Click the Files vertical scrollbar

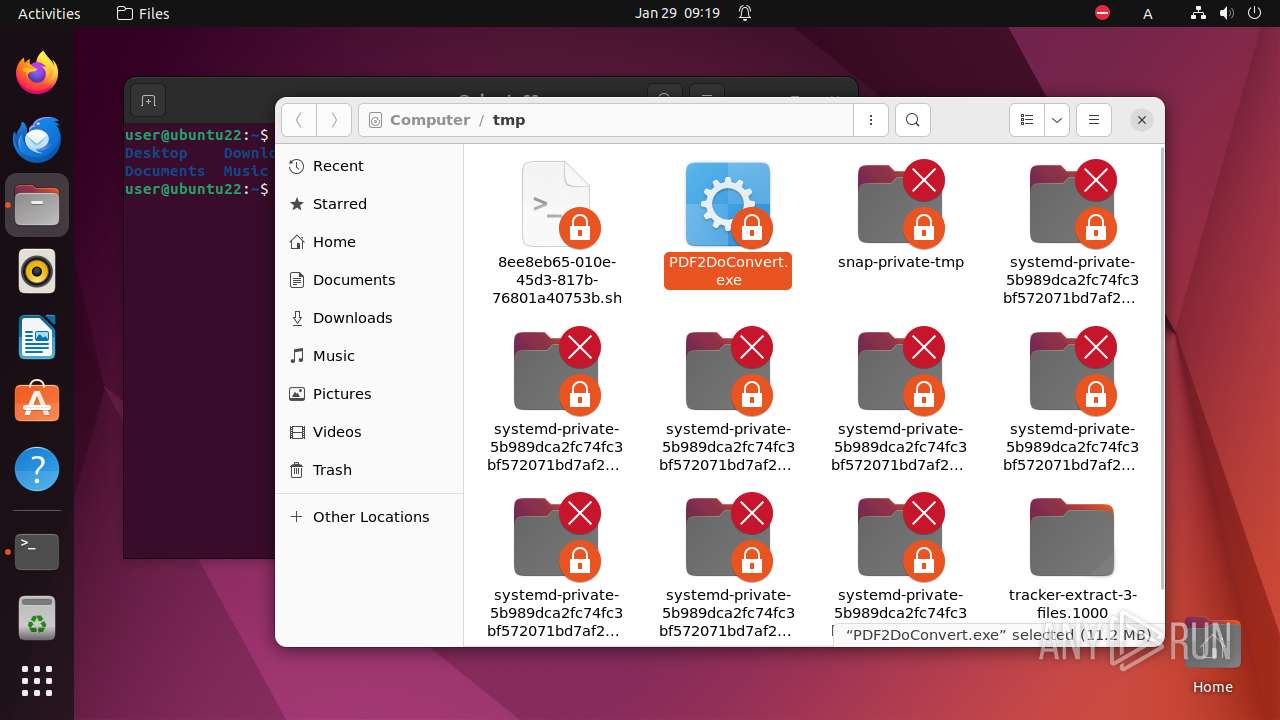[1161, 368]
